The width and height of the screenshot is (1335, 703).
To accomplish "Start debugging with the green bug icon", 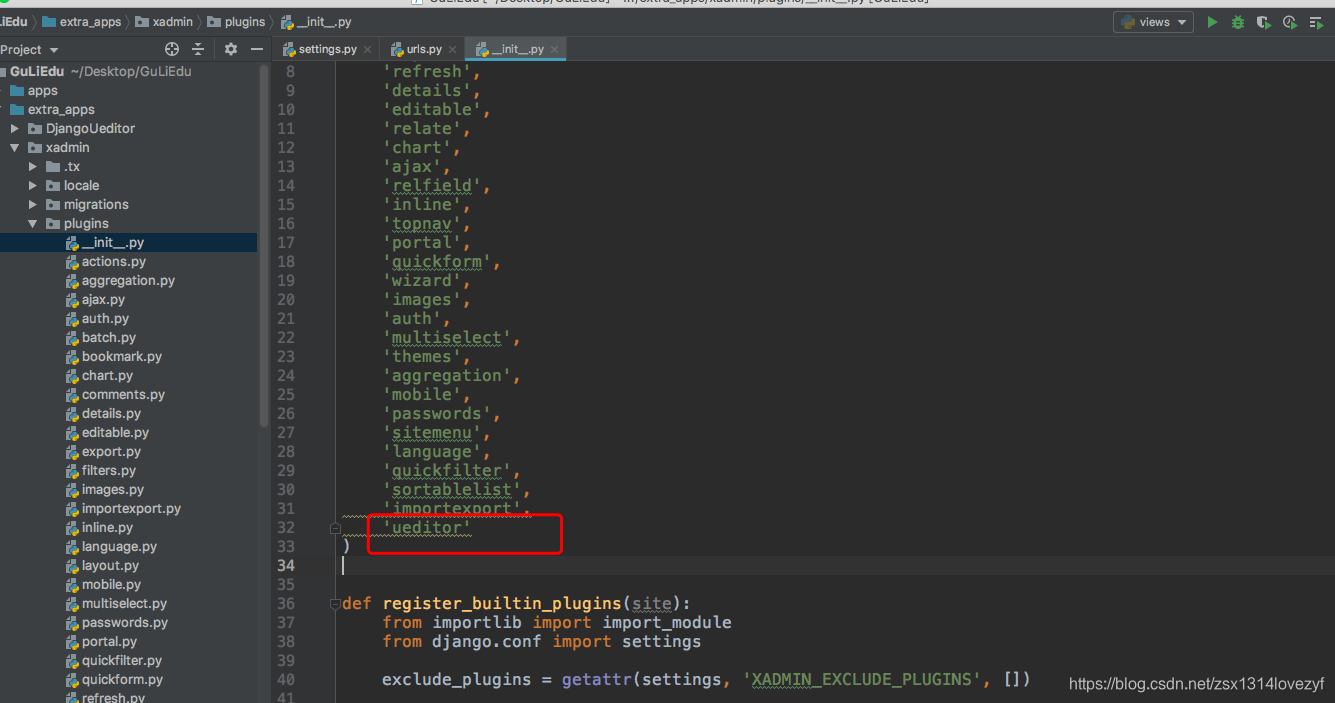I will click(1238, 22).
